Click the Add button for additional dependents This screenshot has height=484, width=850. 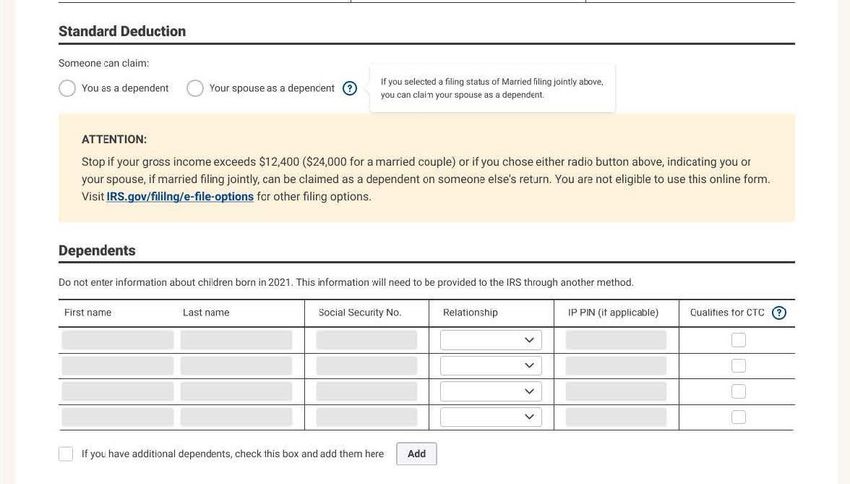416,454
